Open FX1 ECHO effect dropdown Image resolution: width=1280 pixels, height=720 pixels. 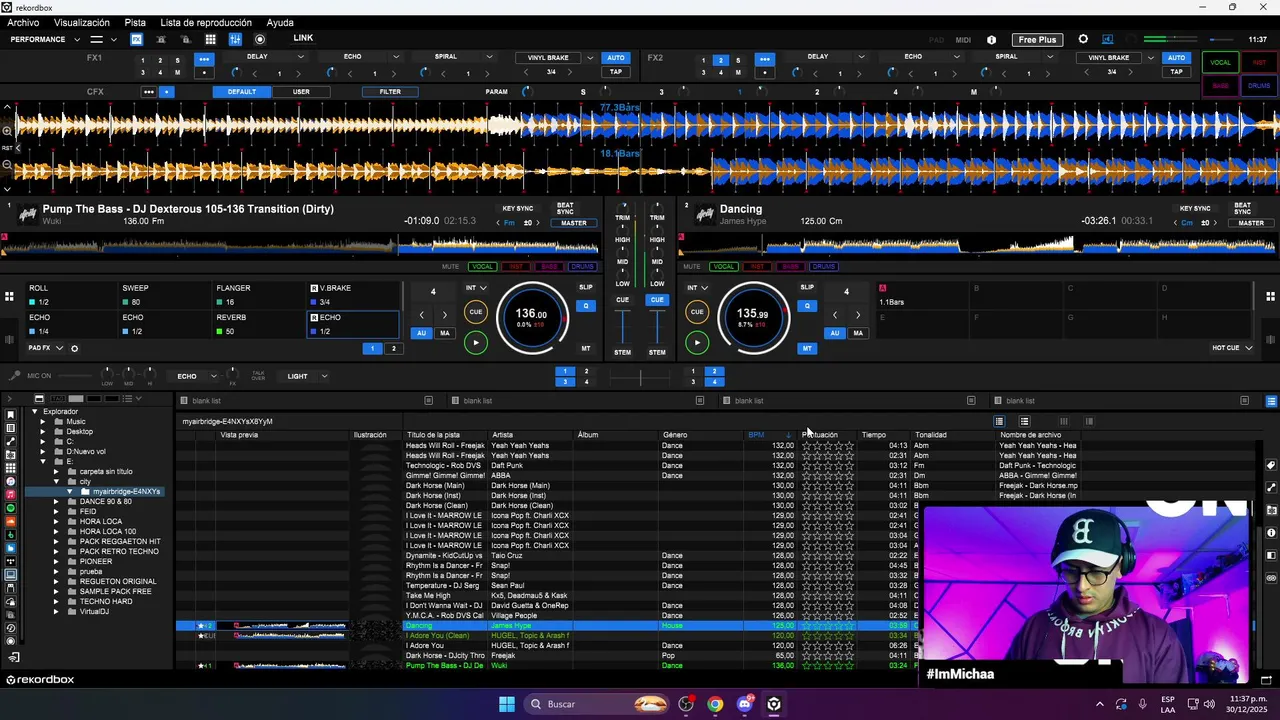(396, 57)
